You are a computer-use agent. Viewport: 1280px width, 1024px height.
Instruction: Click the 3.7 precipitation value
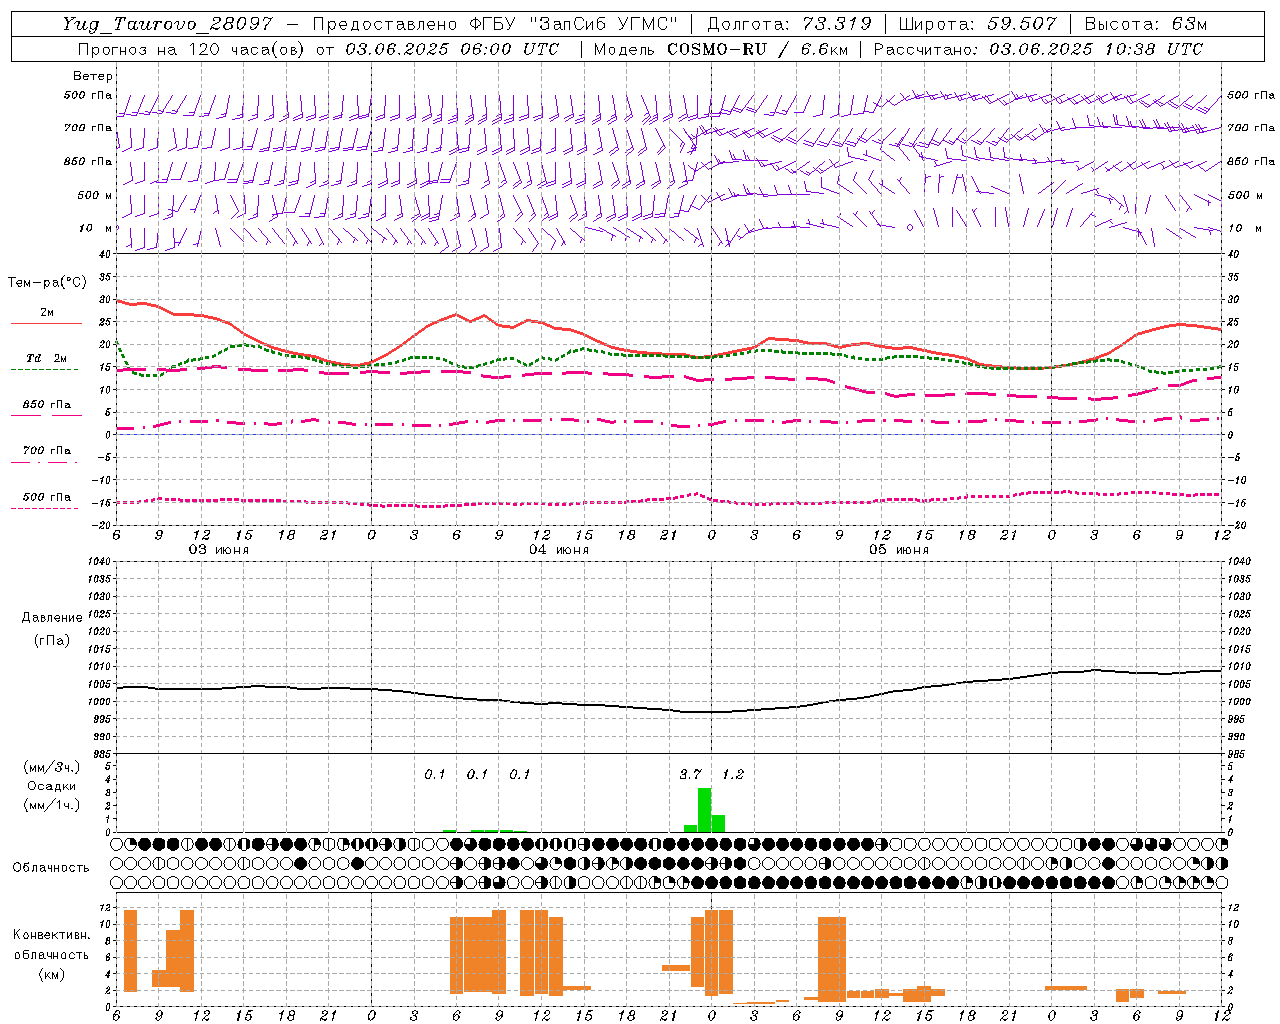click(690, 775)
